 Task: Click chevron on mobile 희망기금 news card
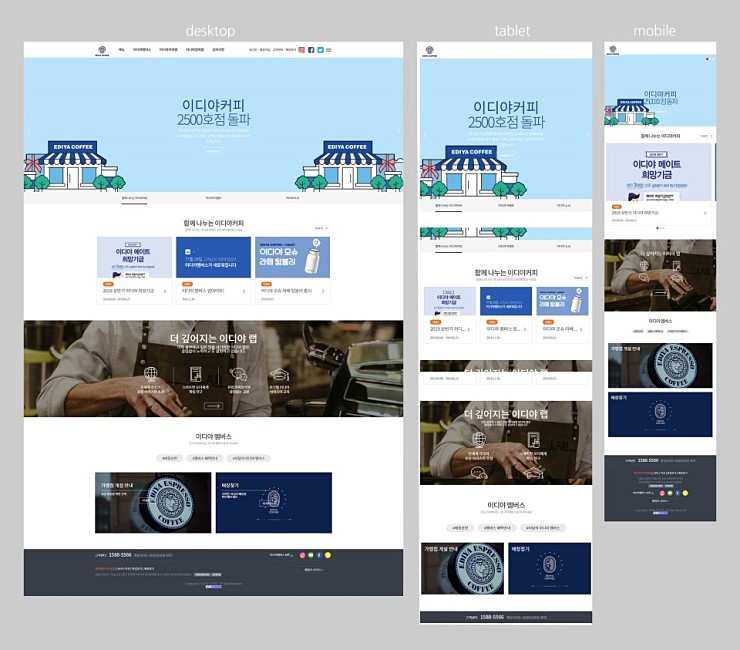[x=705, y=213]
